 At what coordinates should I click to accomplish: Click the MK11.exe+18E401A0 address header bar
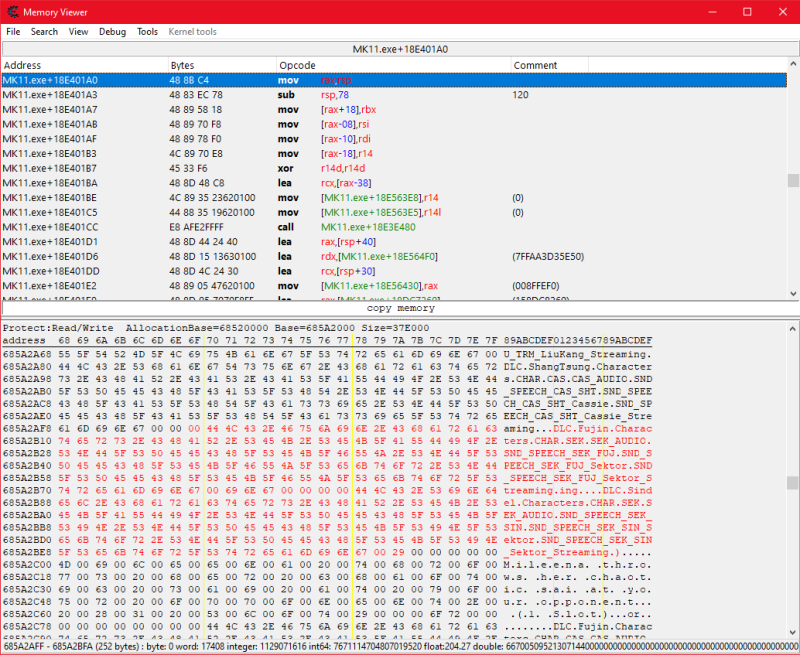(x=400, y=49)
